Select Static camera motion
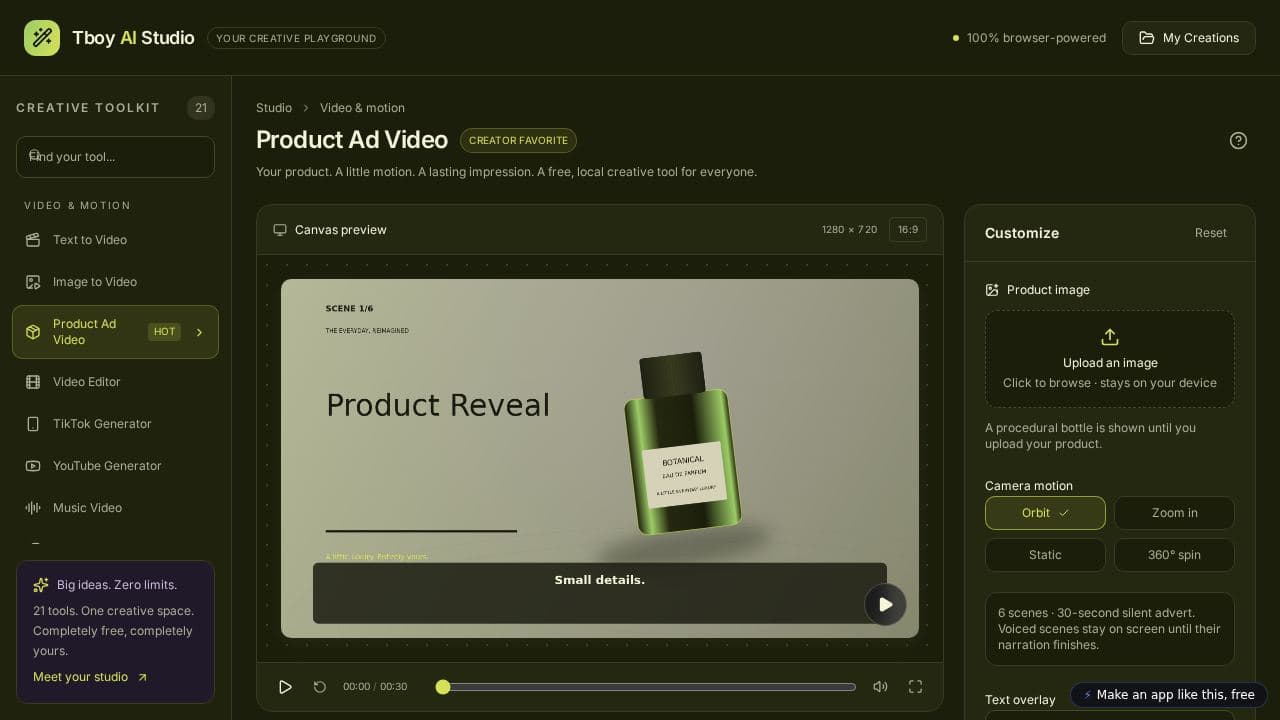 (1045, 555)
